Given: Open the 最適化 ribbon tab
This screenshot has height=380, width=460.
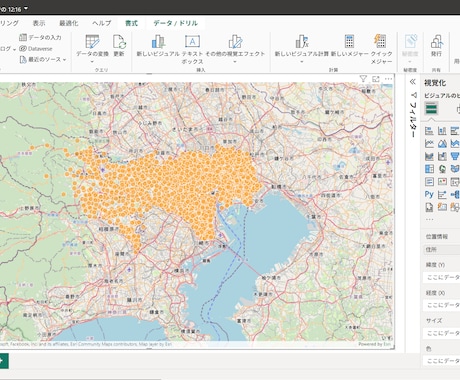Looking at the screenshot, I should coord(68,23).
